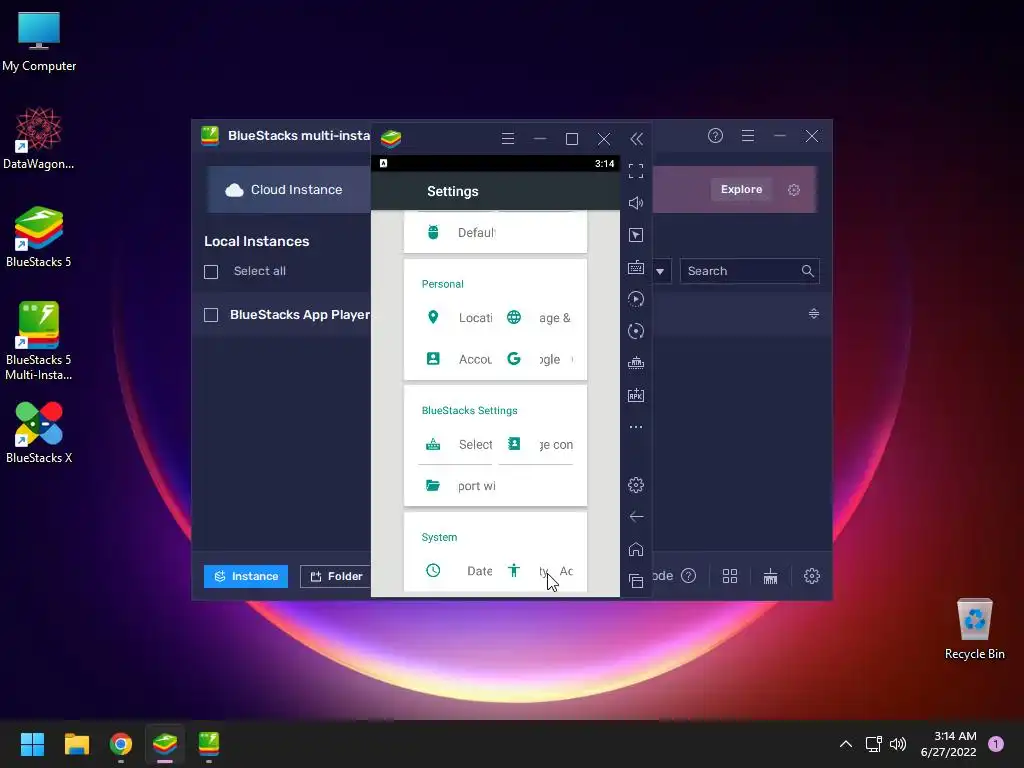
Task: Open BlueStacks 5 desktop shortcut
Action: point(39,237)
